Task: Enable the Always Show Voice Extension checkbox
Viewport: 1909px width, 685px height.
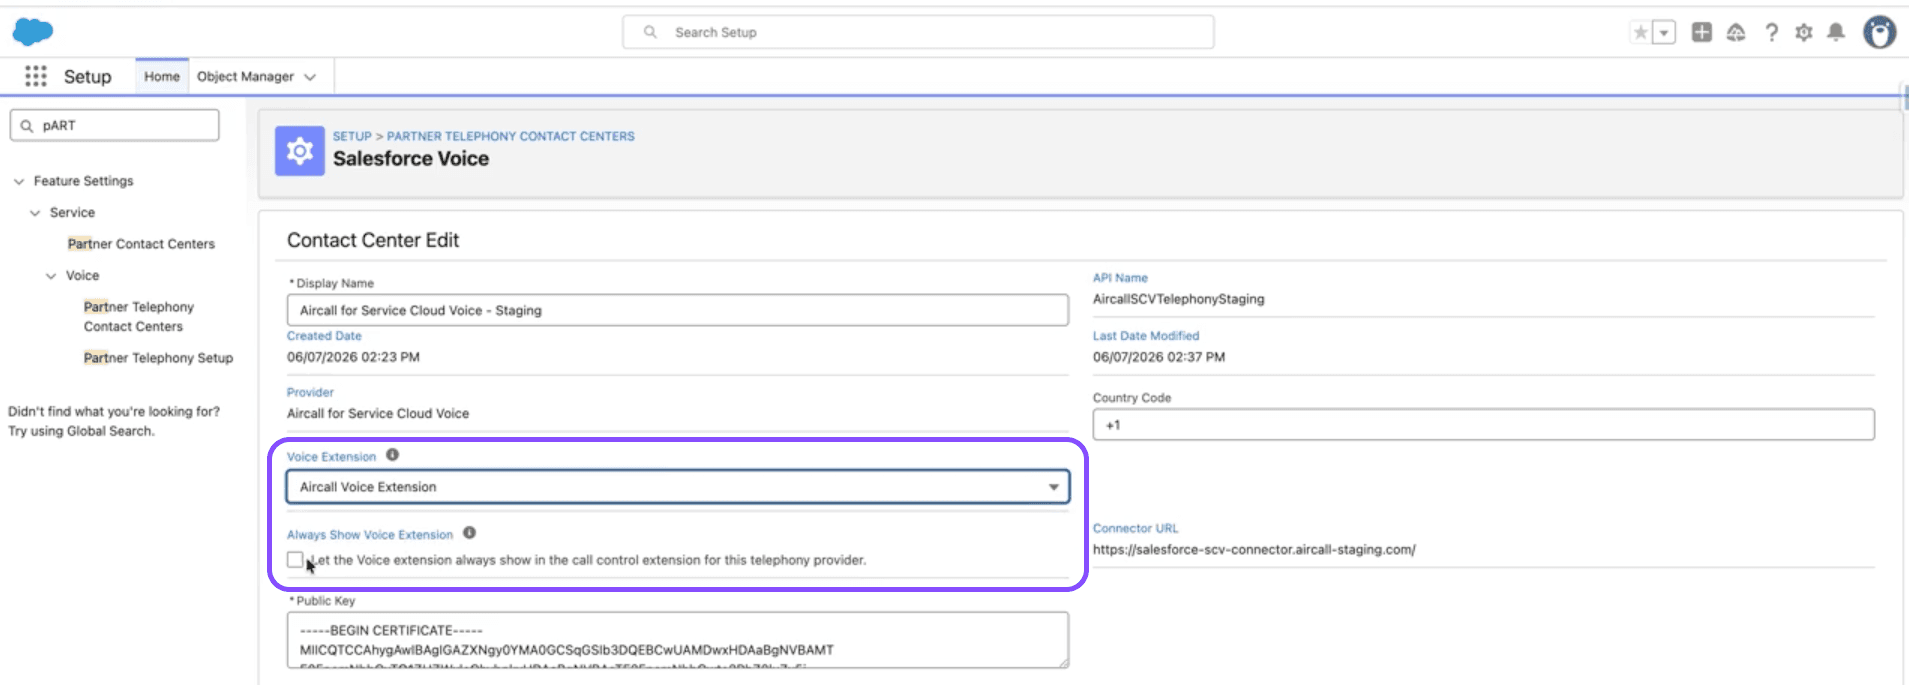Action: pyautogui.click(x=295, y=559)
